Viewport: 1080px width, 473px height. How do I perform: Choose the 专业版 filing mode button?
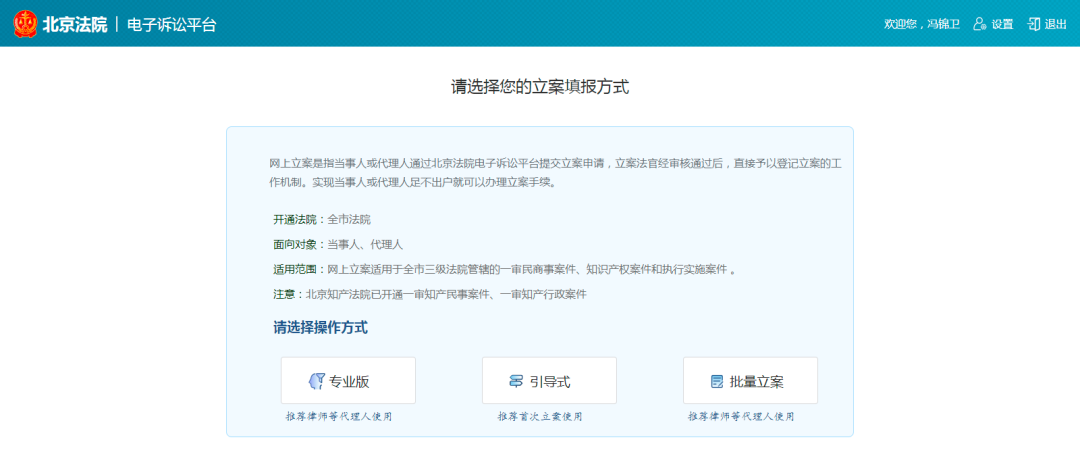[348, 381]
